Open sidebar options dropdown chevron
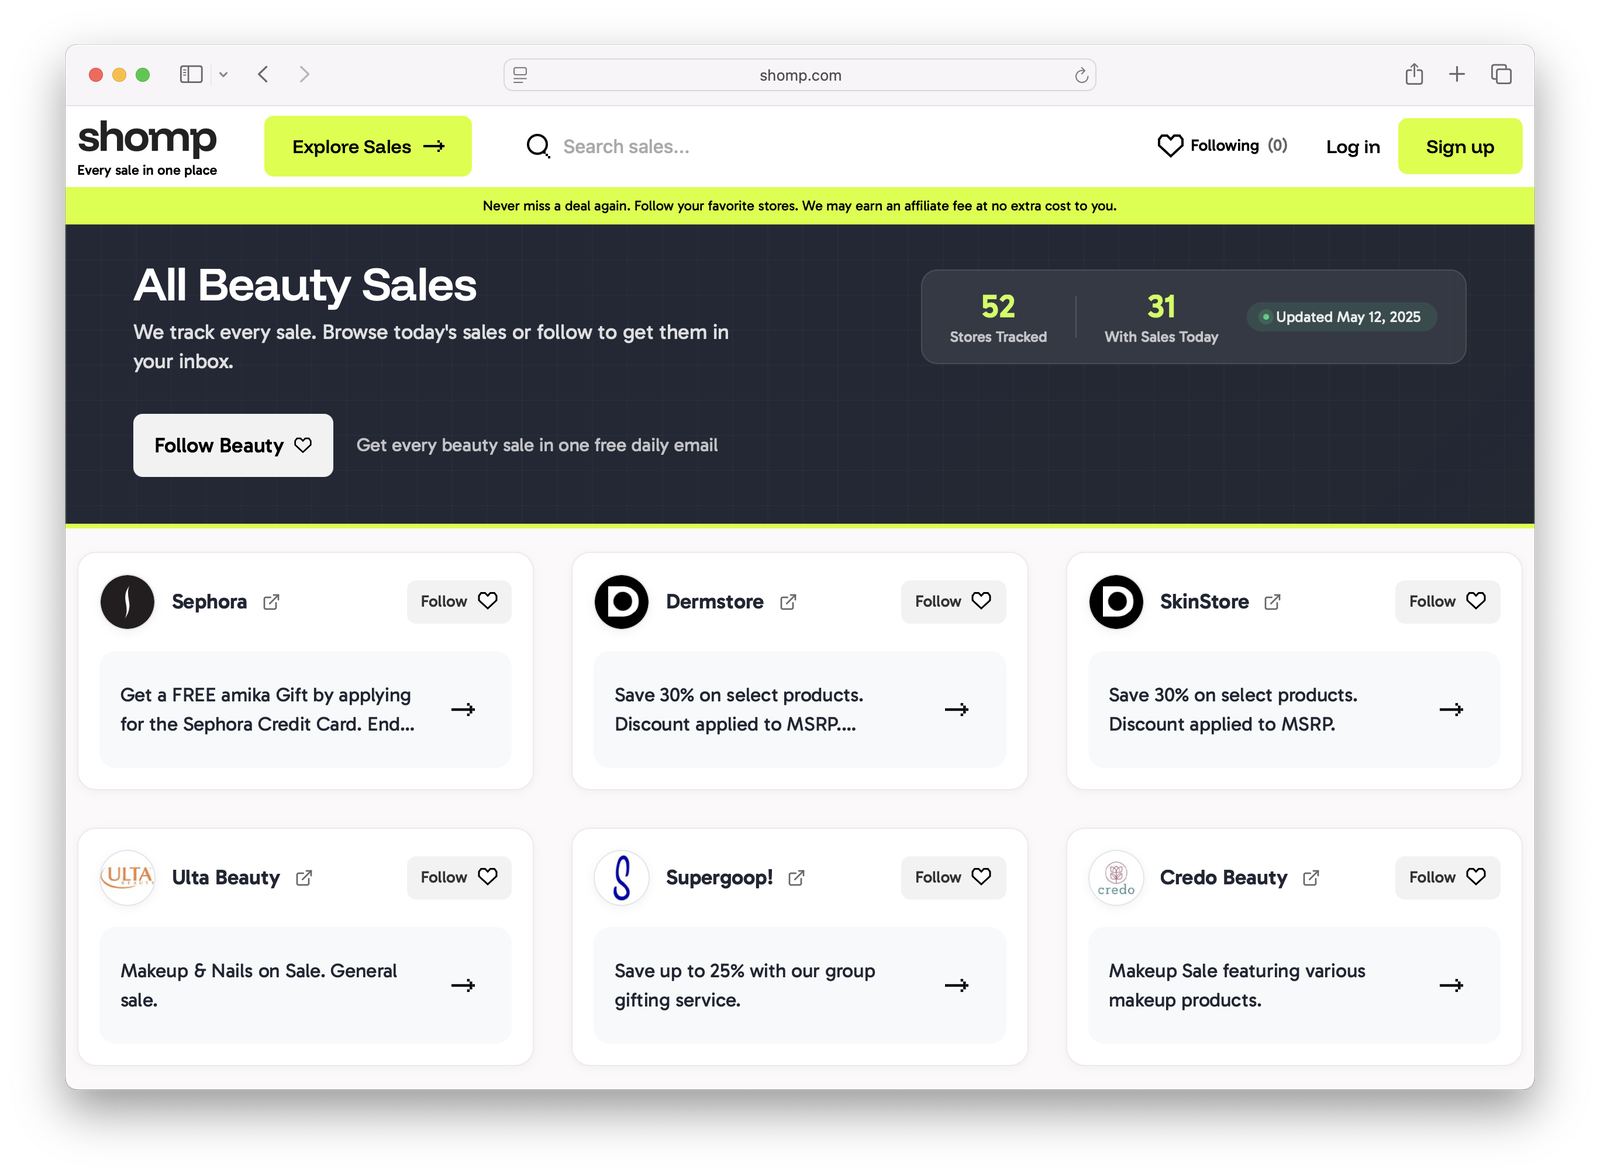The height and width of the screenshot is (1176, 1600). tap(223, 75)
